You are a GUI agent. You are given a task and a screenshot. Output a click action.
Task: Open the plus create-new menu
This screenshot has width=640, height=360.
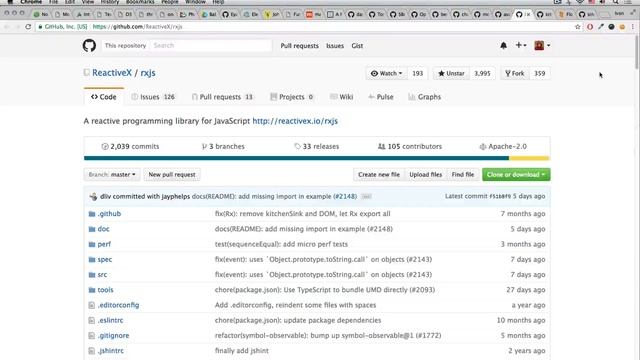520,45
